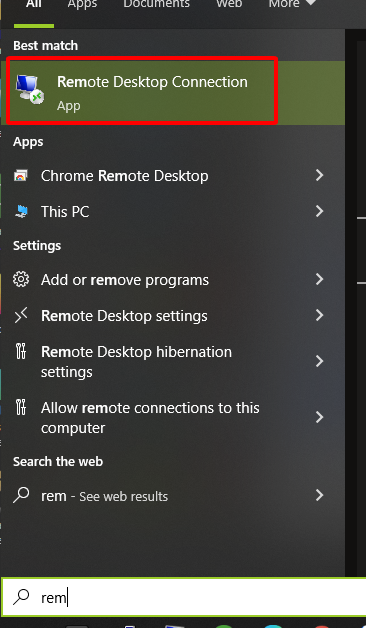Click the search text box containing rem

click(183, 597)
